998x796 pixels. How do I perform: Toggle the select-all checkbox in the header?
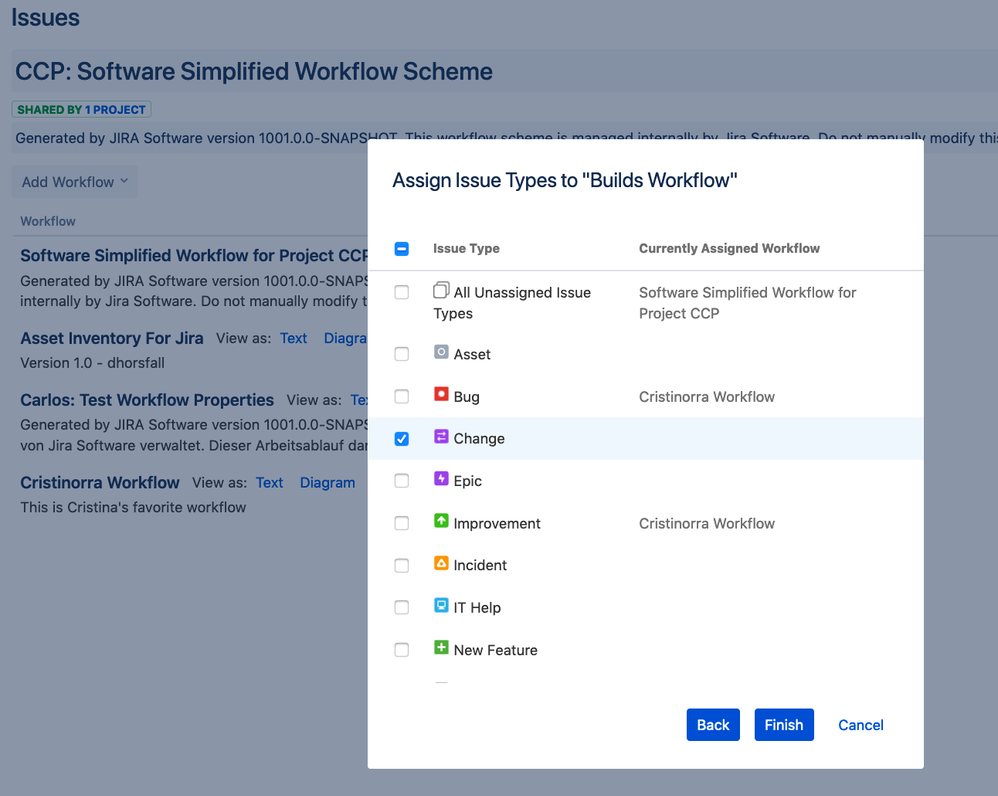point(402,248)
